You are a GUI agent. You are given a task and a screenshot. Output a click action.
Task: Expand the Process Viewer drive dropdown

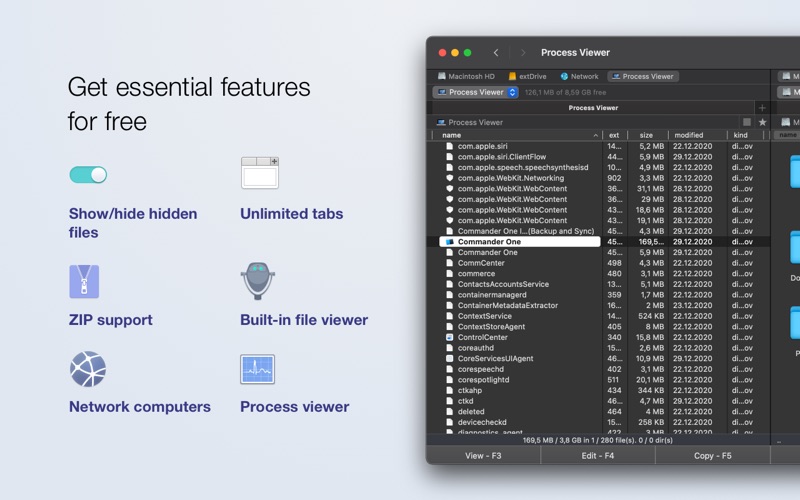[475, 92]
